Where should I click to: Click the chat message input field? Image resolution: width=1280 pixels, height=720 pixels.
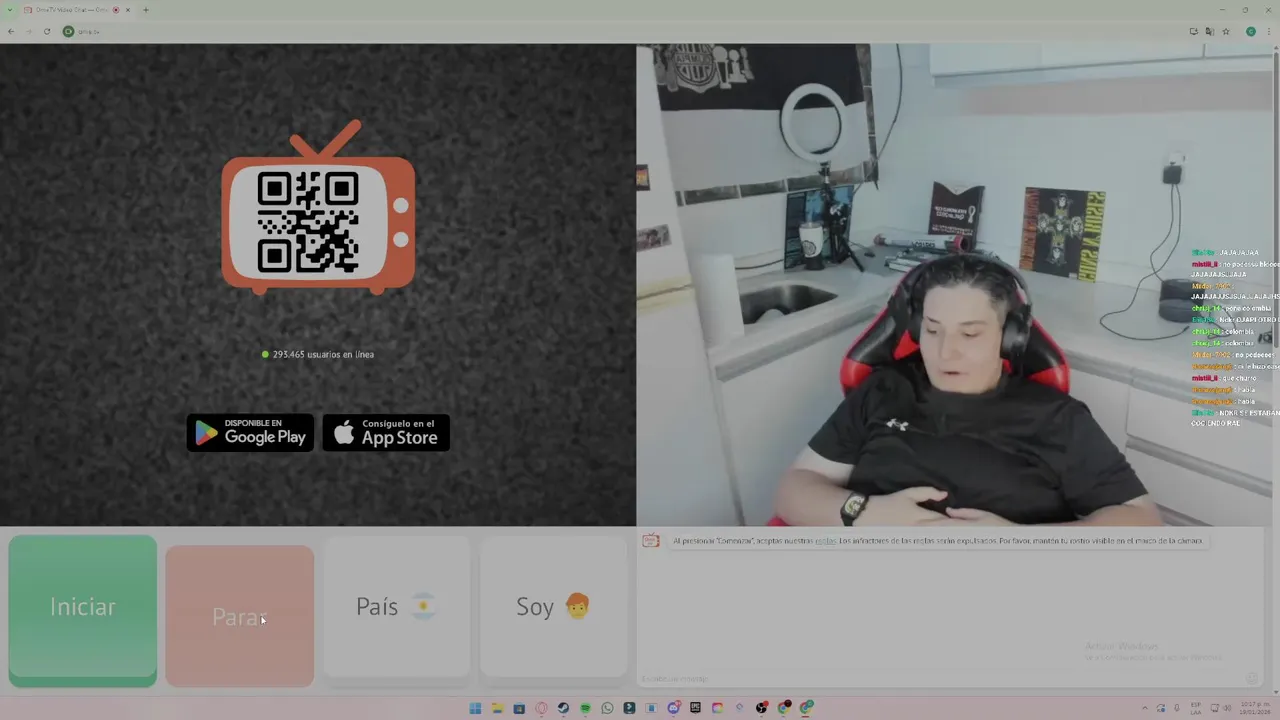click(x=940, y=679)
